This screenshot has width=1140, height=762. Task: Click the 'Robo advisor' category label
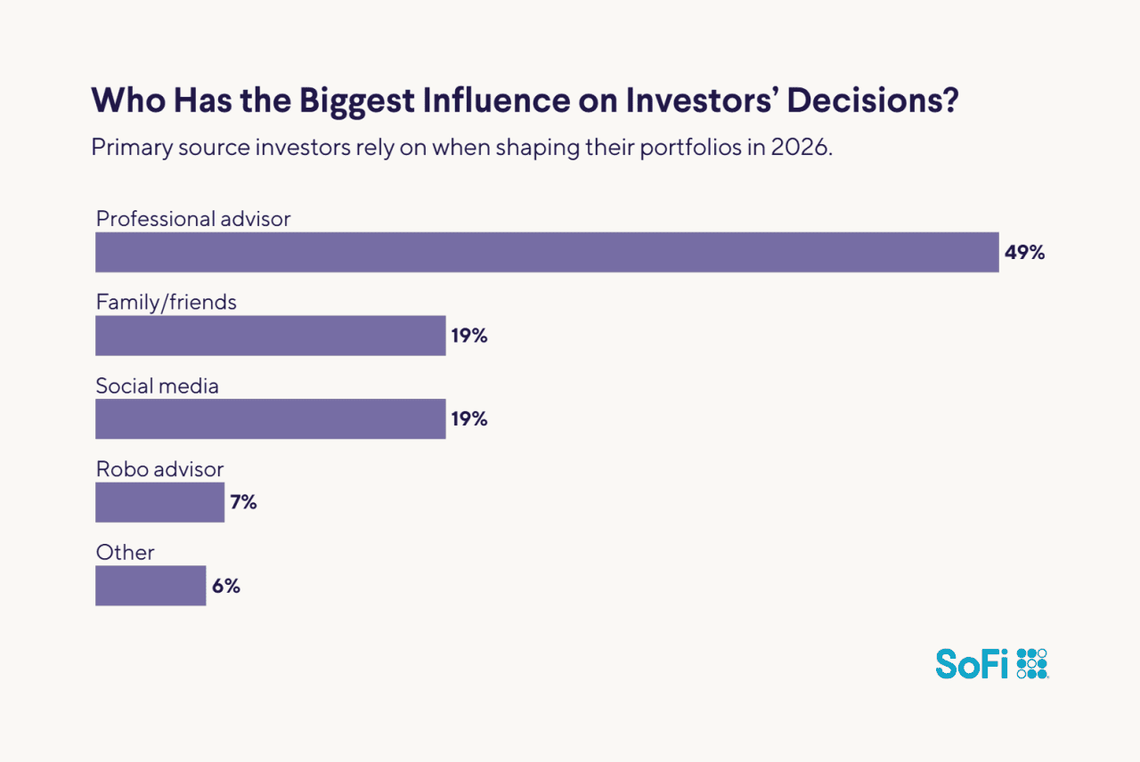pyautogui.click(x=160, y=468)
